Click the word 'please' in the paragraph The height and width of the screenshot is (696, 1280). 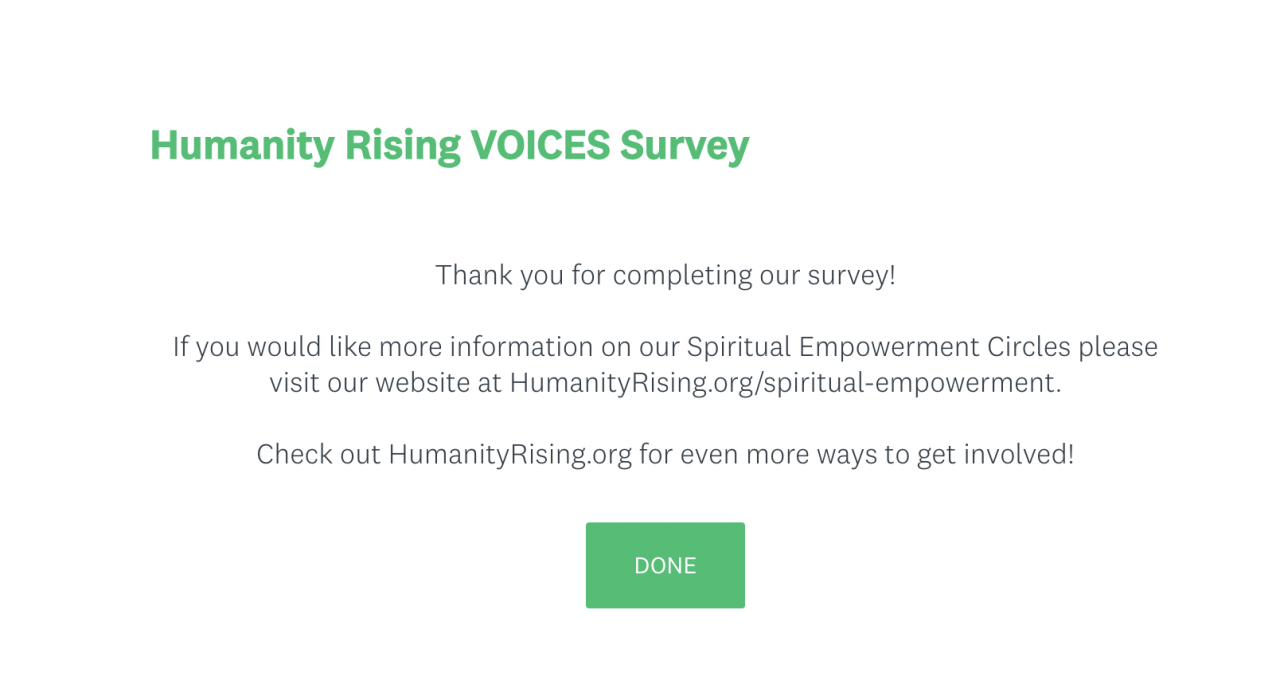[1117, 347]
